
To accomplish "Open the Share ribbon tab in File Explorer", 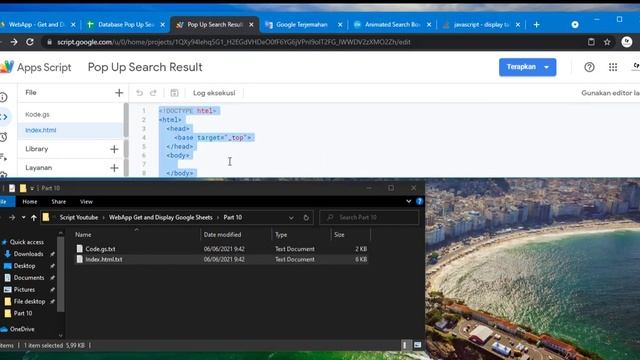I will click(x=58, y=202).
